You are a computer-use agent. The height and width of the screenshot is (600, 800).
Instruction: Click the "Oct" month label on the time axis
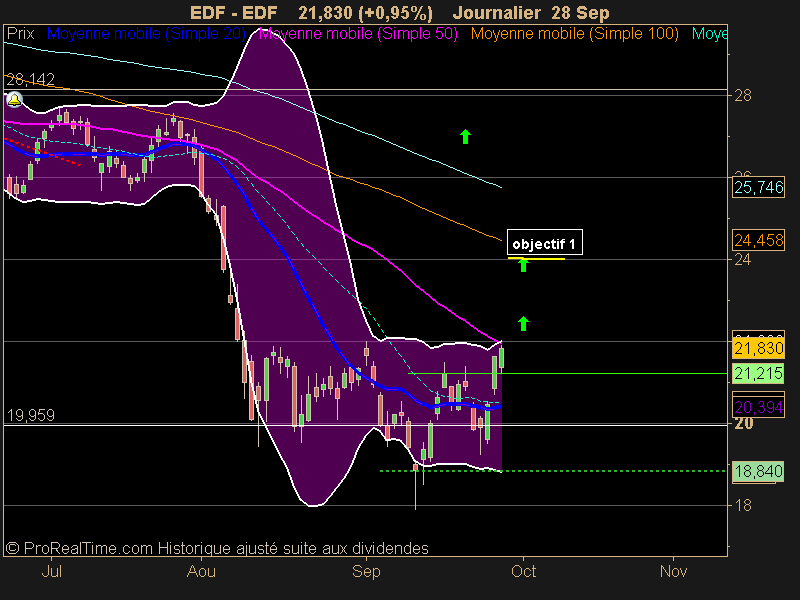523,571
